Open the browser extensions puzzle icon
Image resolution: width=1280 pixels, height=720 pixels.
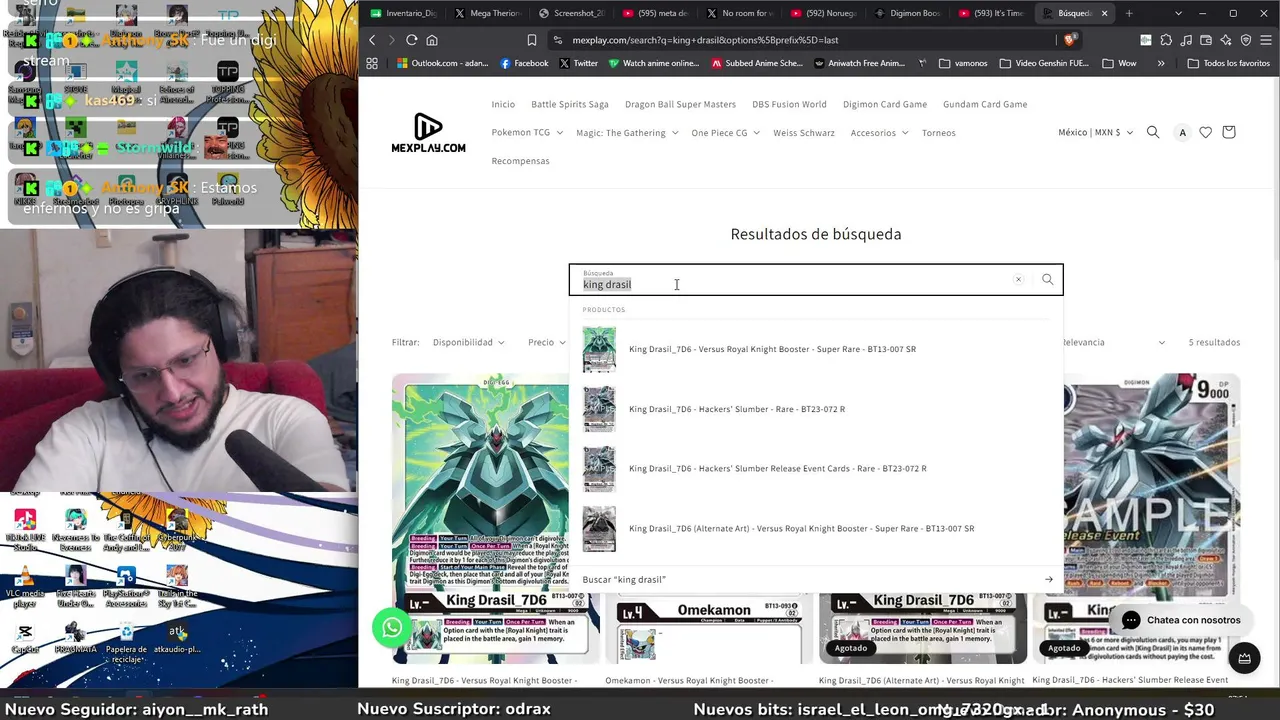coord(1165,40)
